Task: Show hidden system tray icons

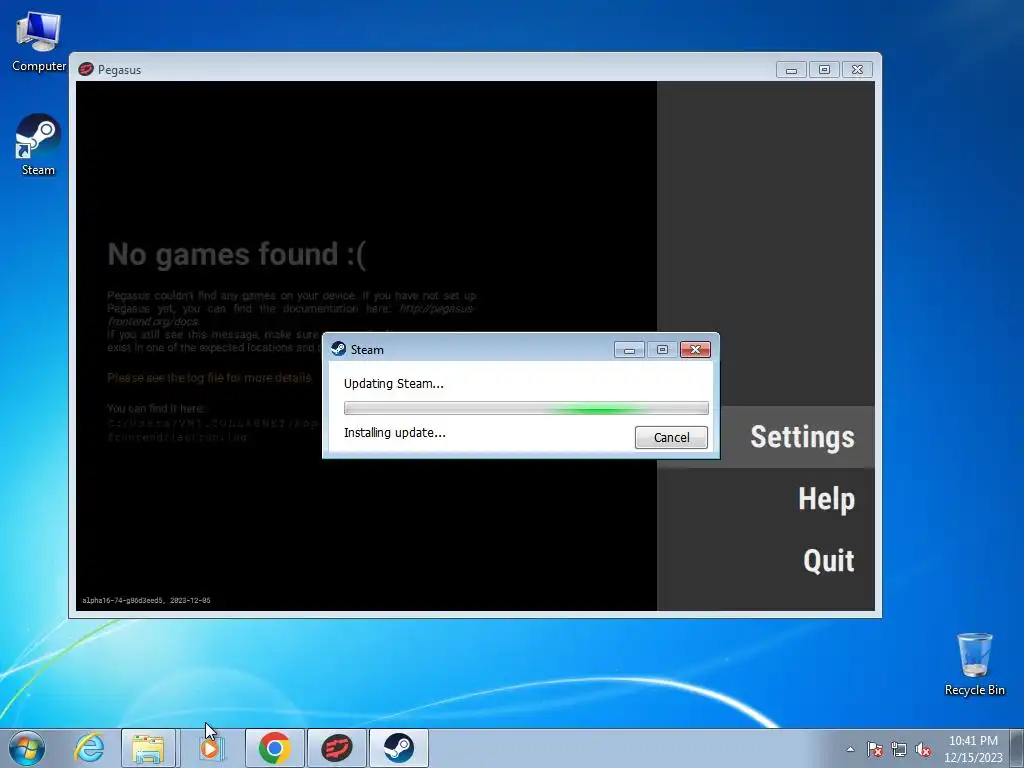Action: click(850, 749)
